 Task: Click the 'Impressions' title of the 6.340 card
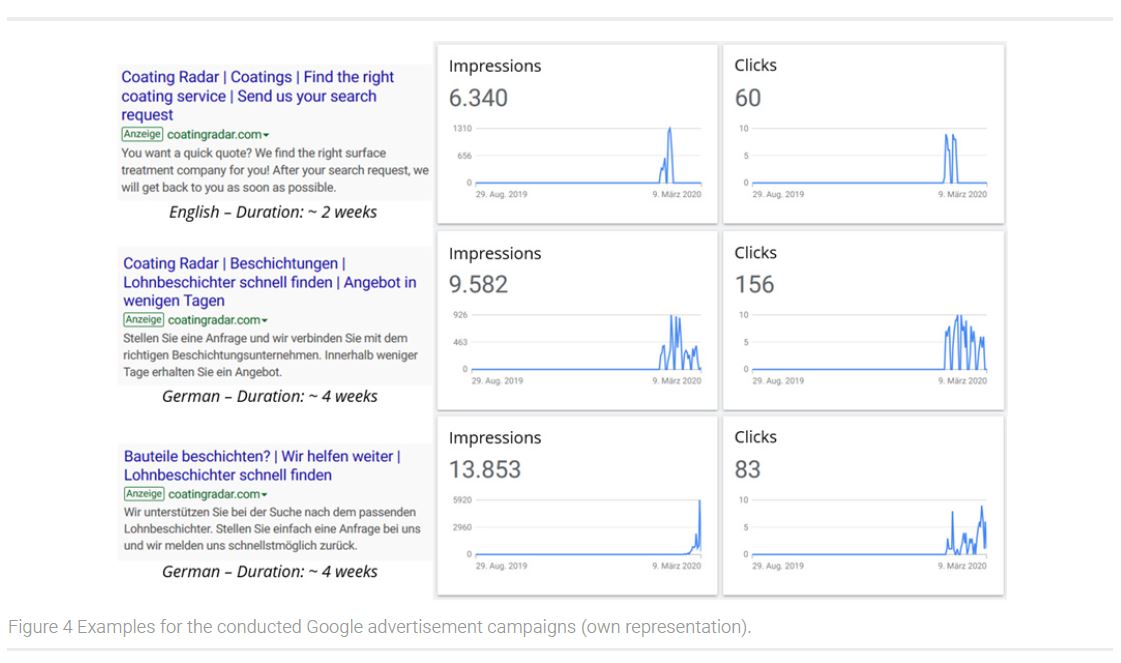495,66
